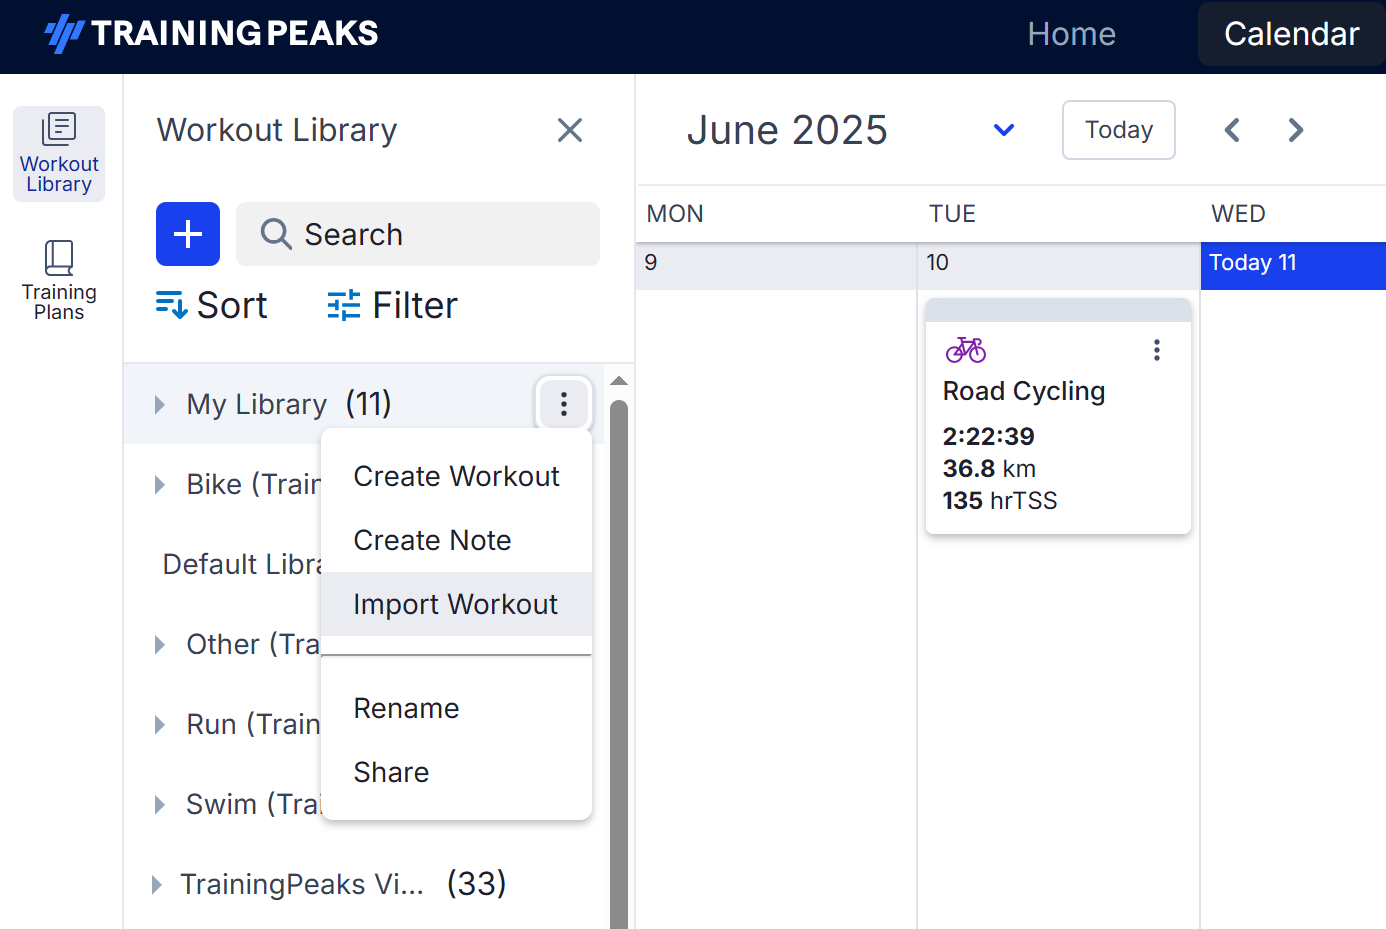Go to next month arrow
This screenshot has height=929, width=1386.
click(1296, 130)
